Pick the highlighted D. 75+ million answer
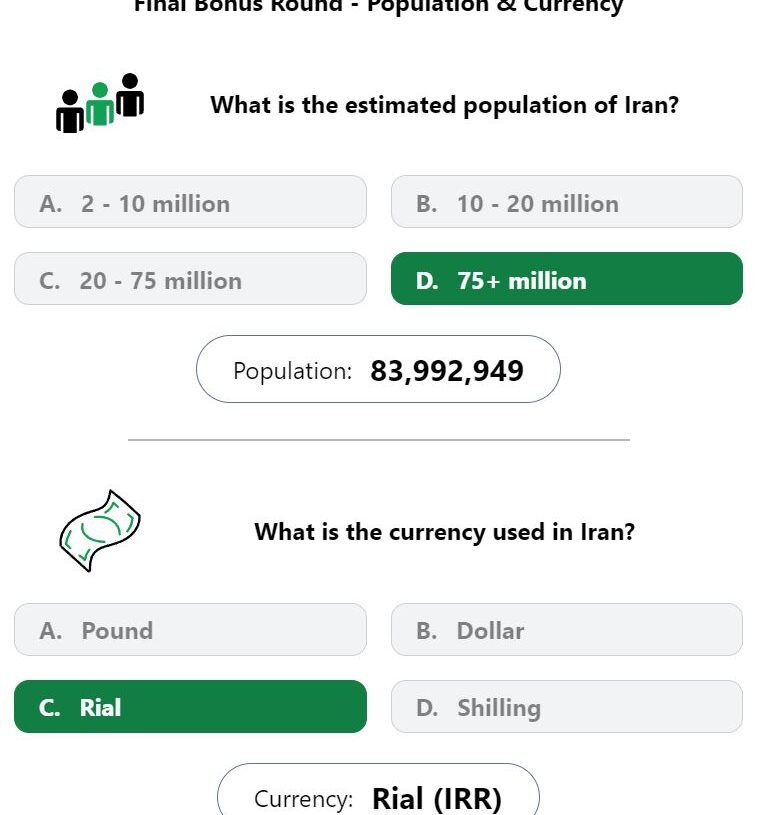 click(x=567, y=279)
